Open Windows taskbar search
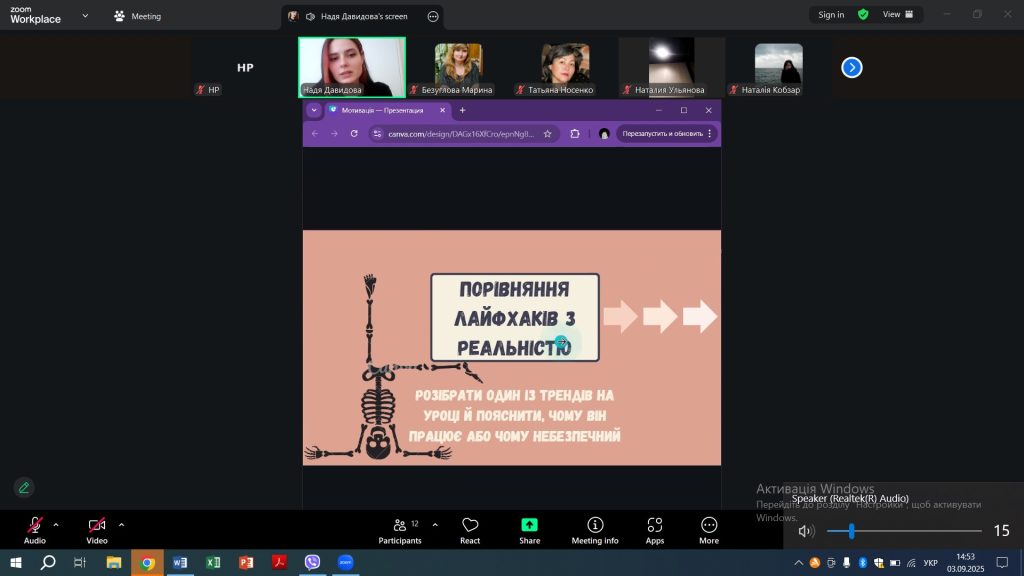This screenshot has width=1024, height=576. coord(48,562)
